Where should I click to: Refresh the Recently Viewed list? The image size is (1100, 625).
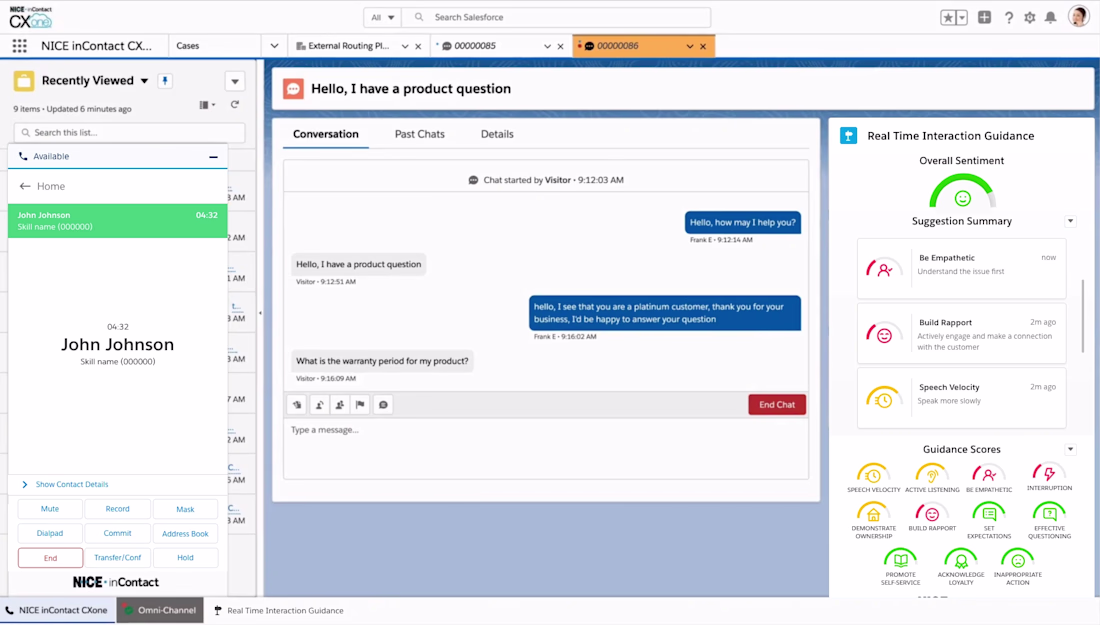tap(235, 105)
